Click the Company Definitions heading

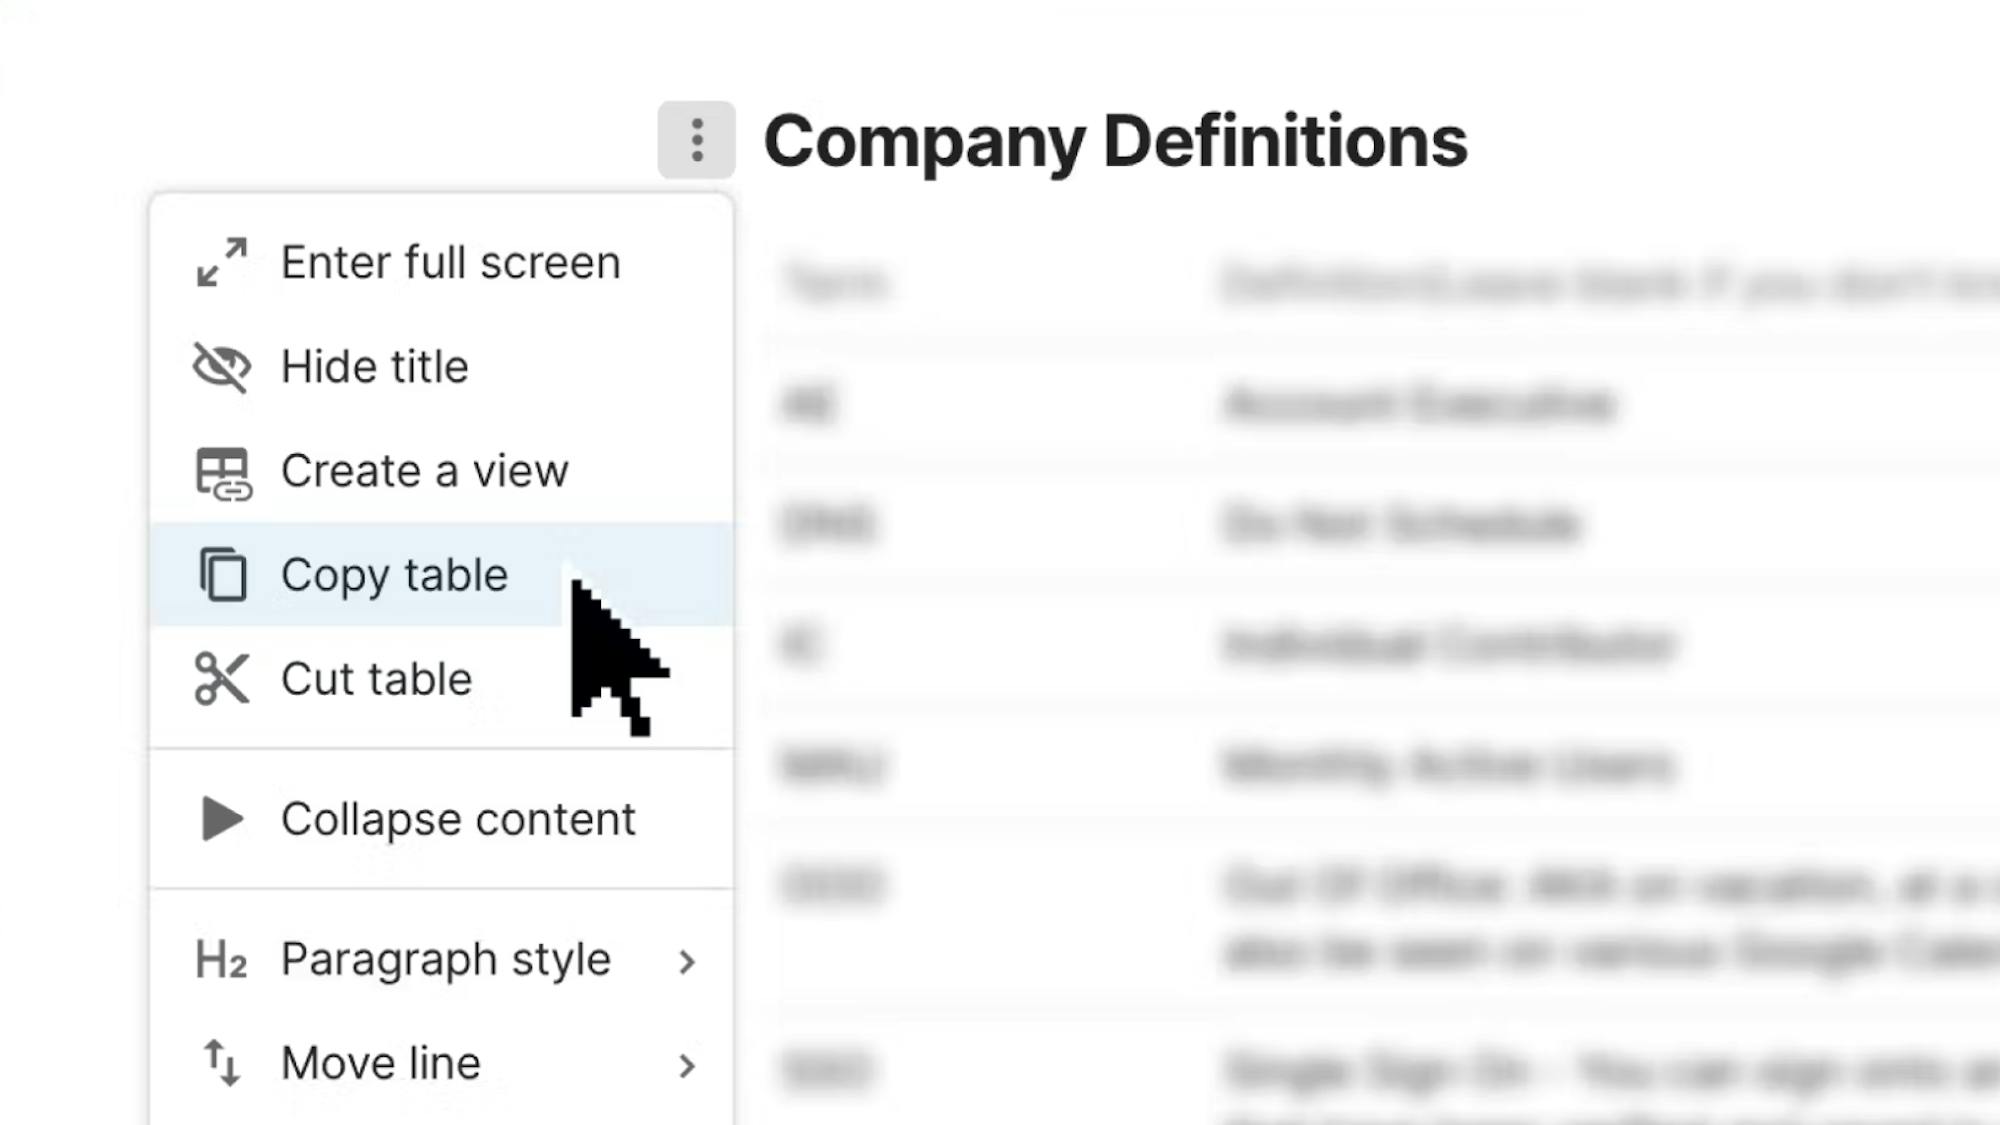(1115, 141)
